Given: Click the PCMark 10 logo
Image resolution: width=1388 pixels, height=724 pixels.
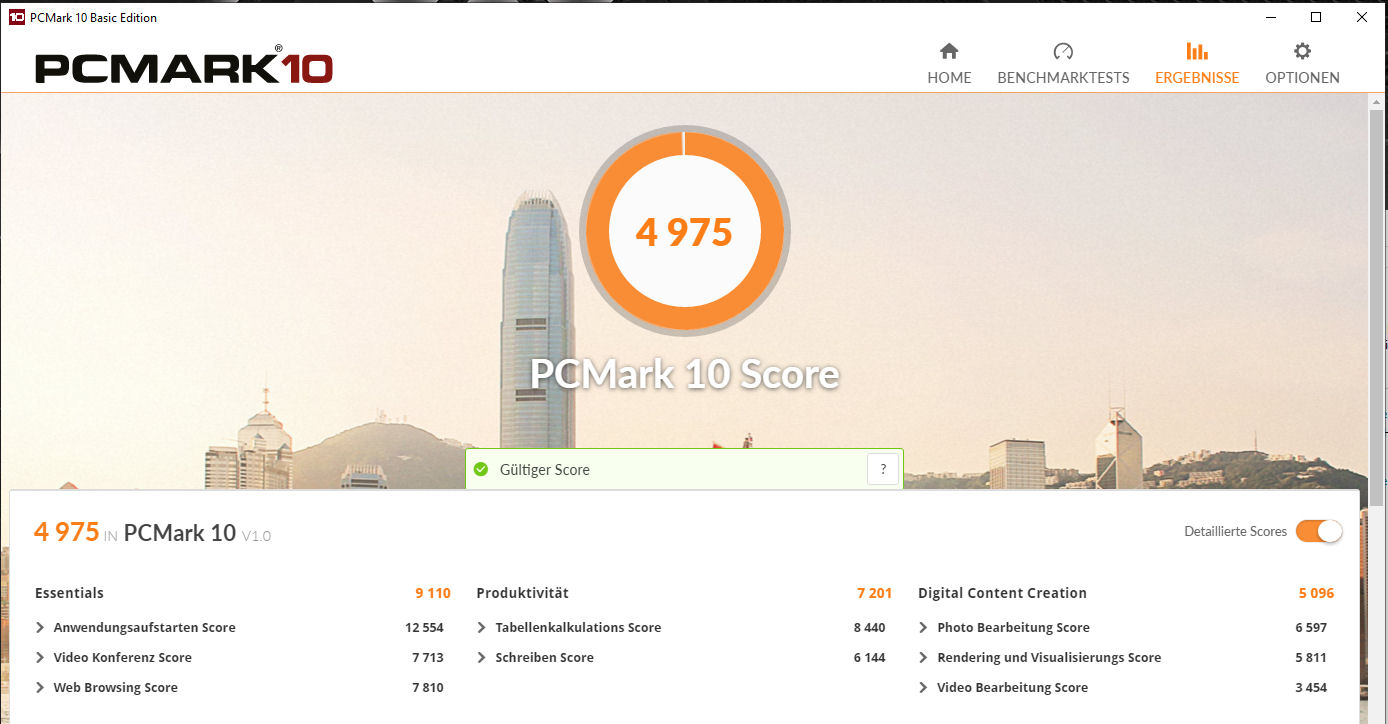Looking at the screenshot, I should [184, 66].
